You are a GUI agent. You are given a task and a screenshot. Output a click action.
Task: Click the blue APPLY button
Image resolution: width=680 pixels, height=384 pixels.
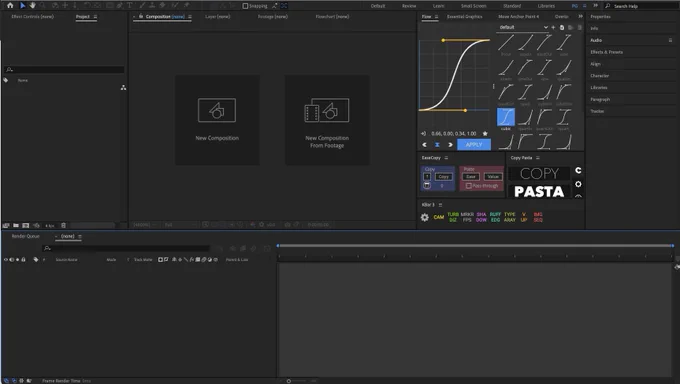click(x=474, y=144)
